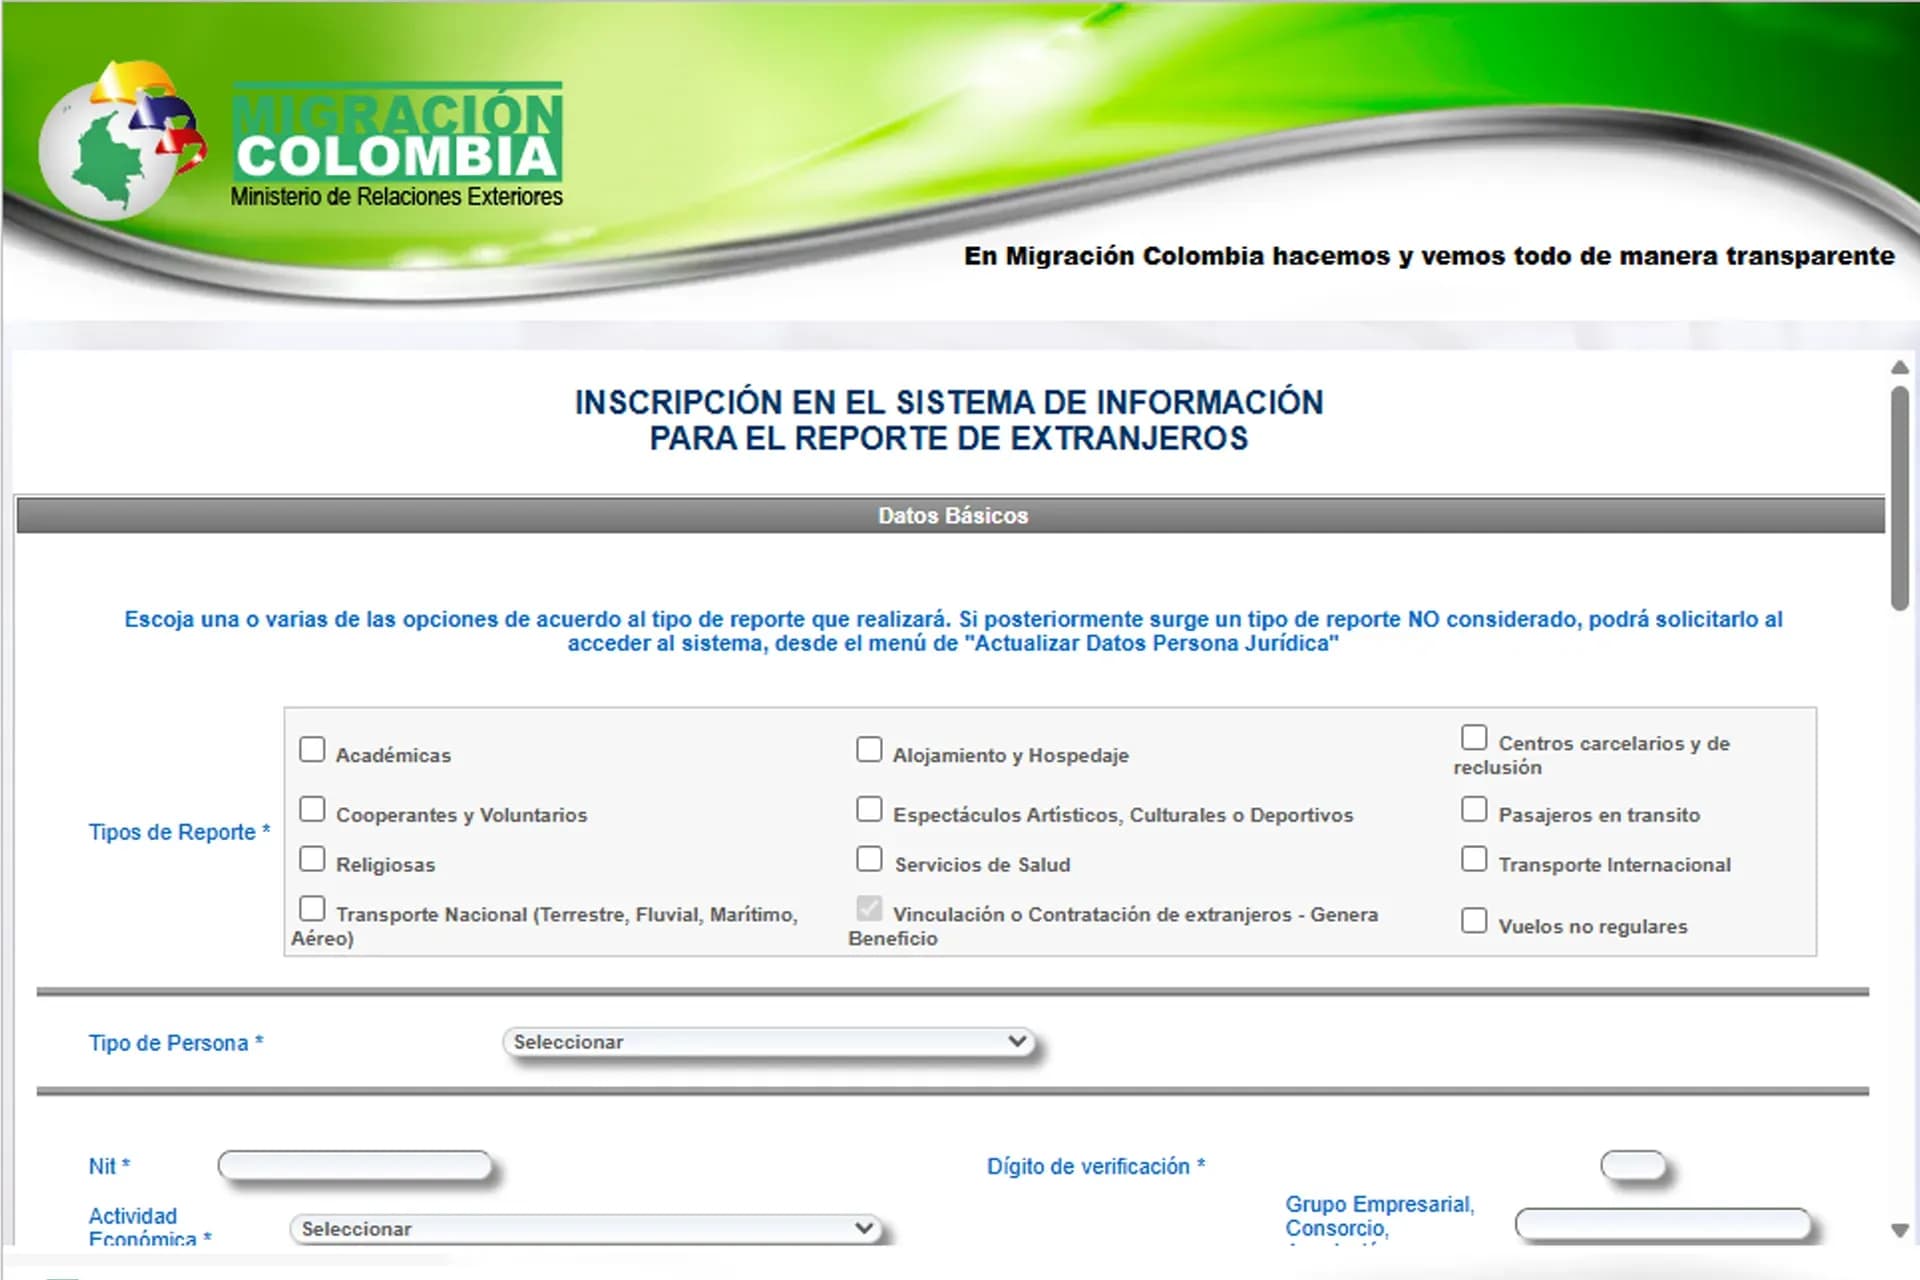Select Pasajeros en transito checkbox
The width and height of the screenshot is (1920, 1280).
click(1474, 809)
